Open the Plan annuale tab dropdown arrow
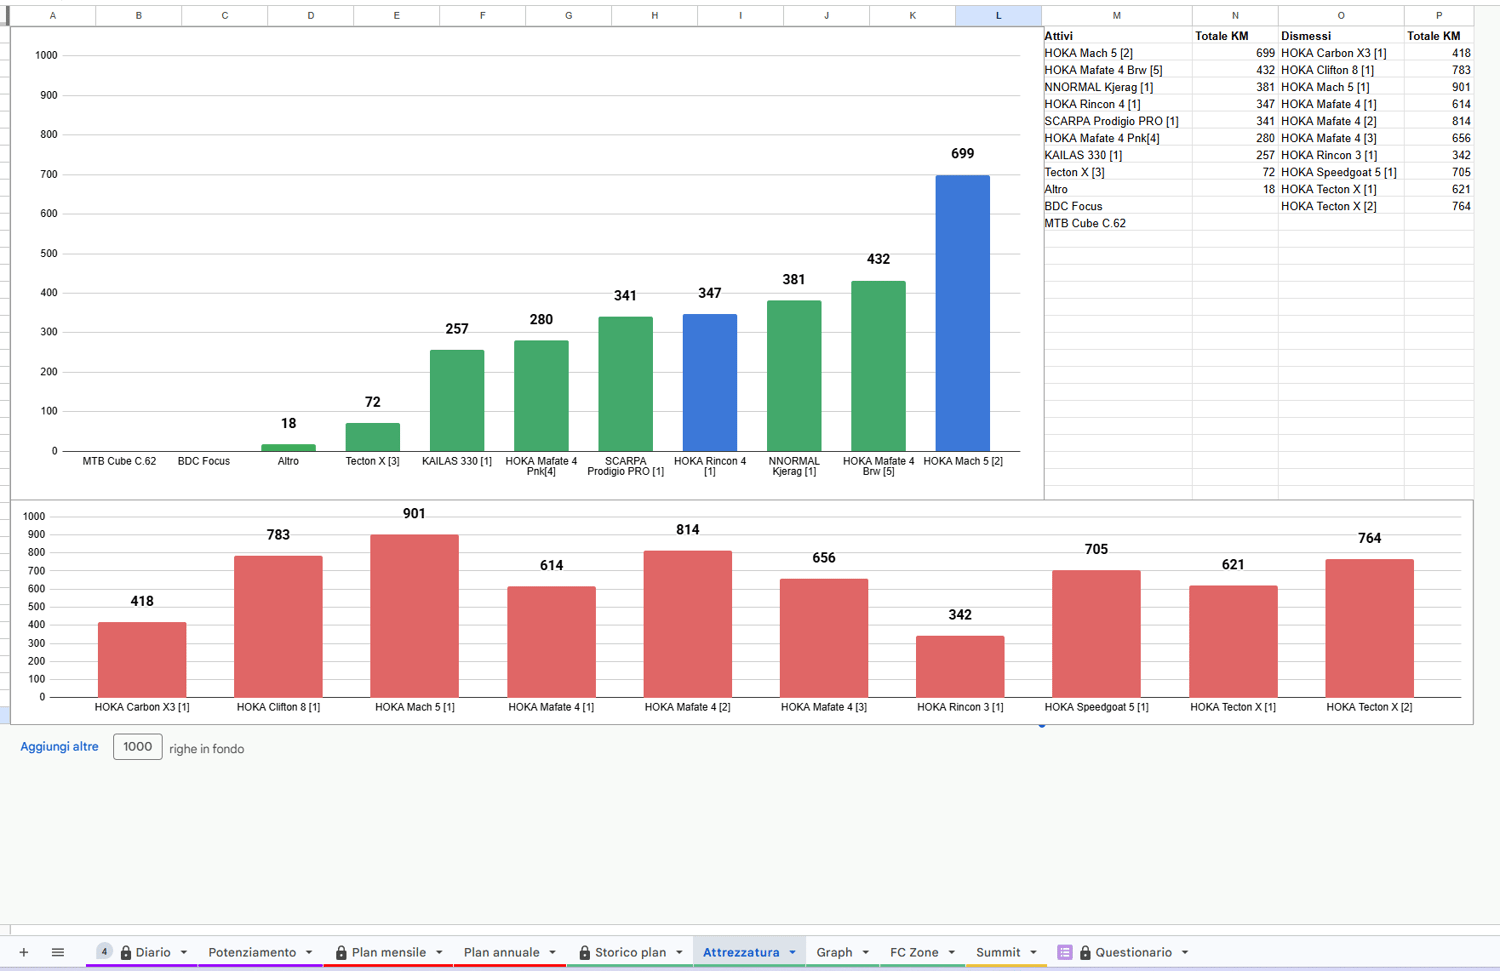The width and height of the screenshot is (1500, 971). click(552, 953)
